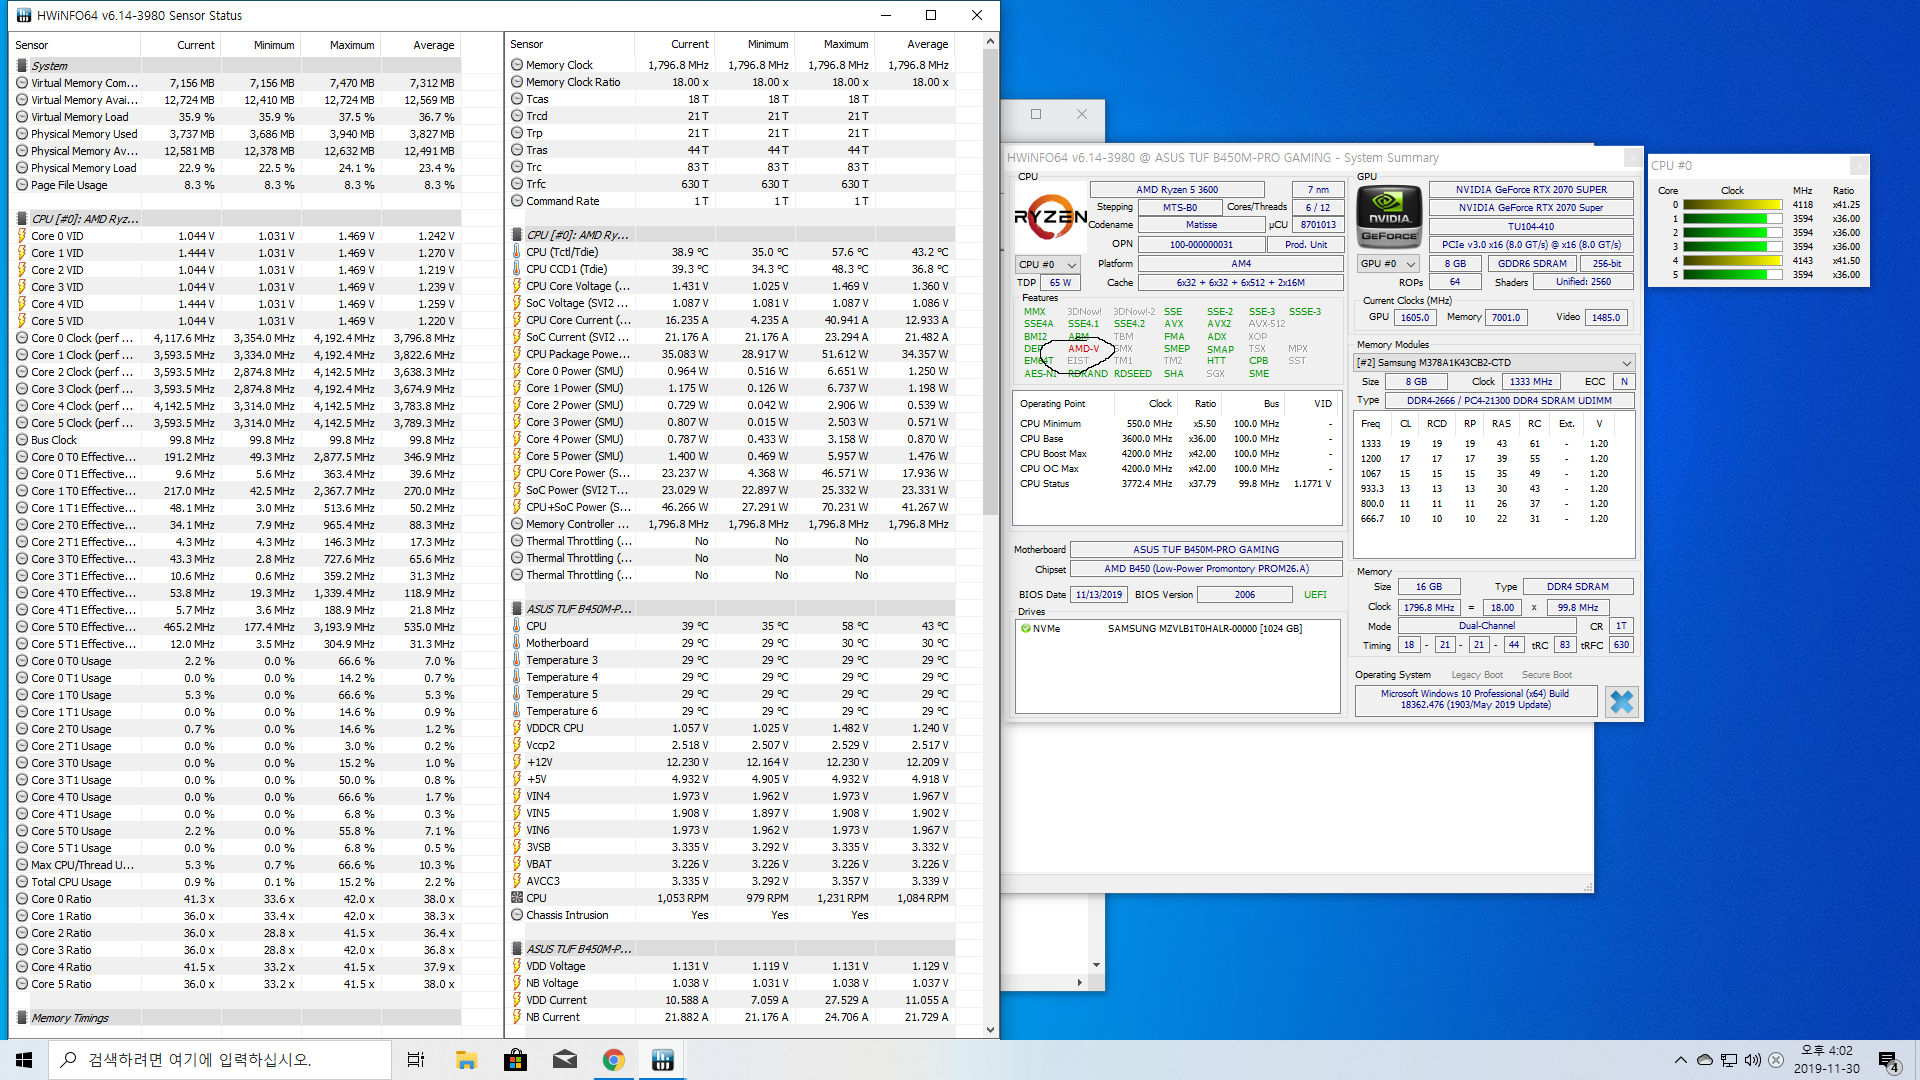Open Google Chrome from the taskbar
Screen dimensions: 1920x1080
coord(614,1060)
